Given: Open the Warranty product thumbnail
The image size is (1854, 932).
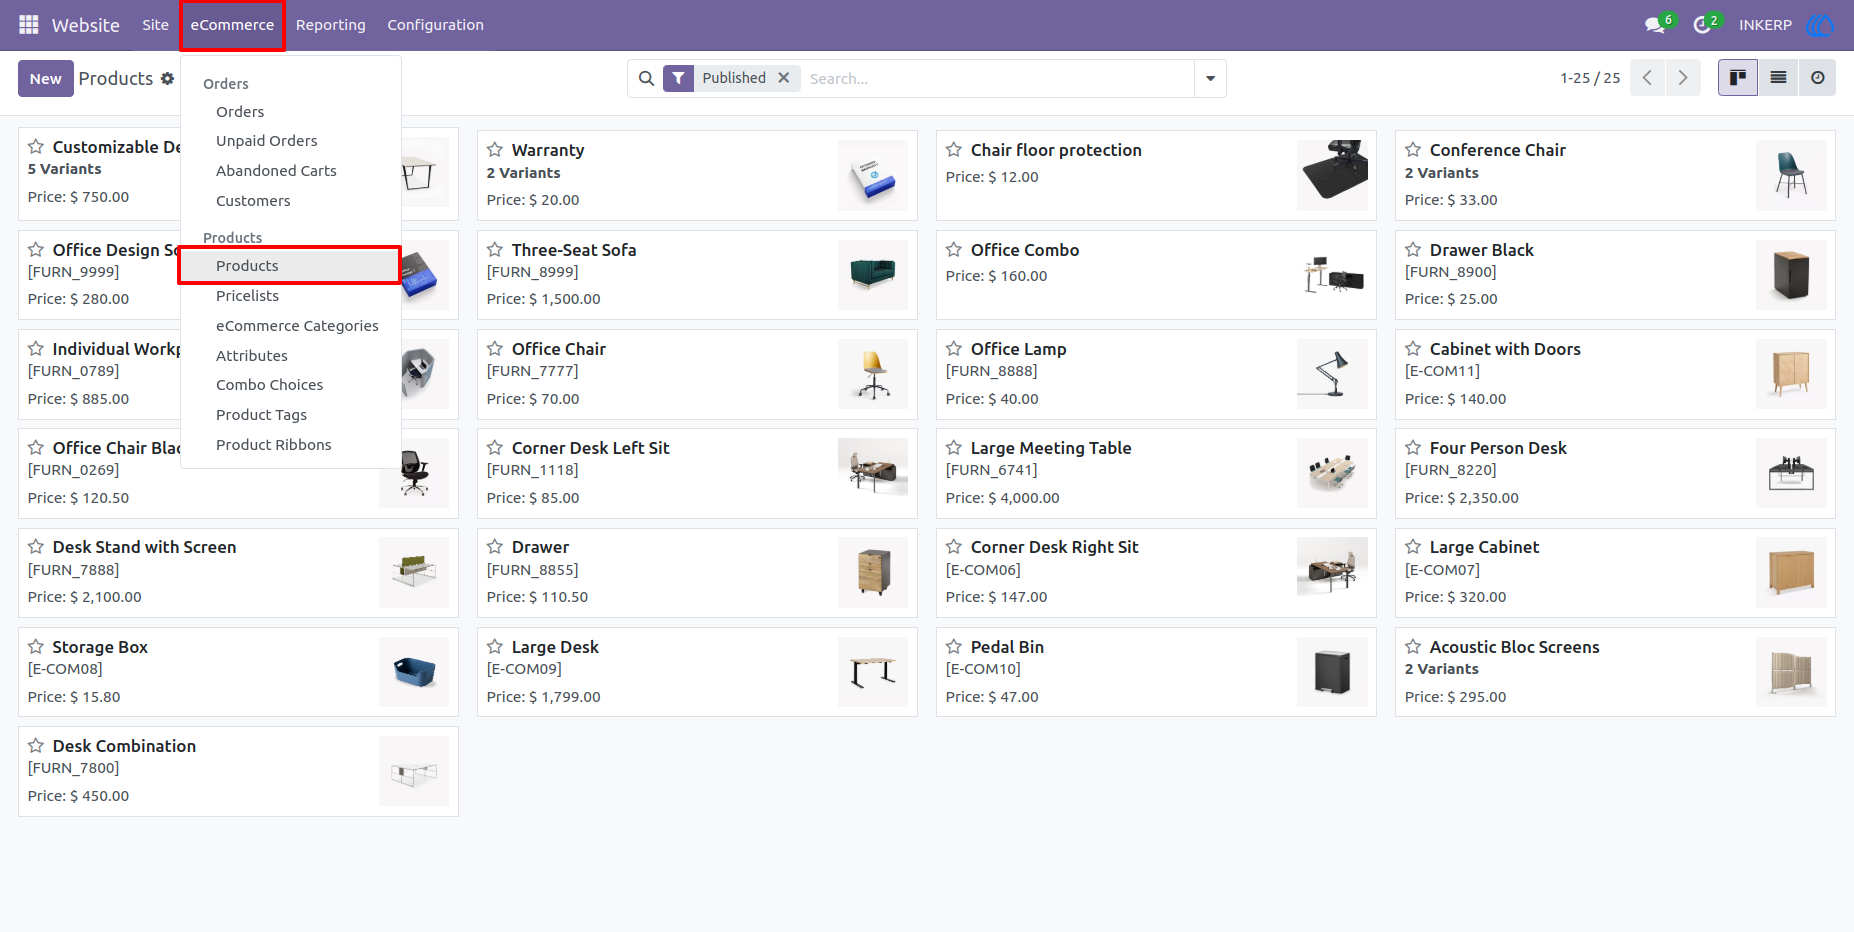Looking at the screenshot, I should tap(873, 175).
